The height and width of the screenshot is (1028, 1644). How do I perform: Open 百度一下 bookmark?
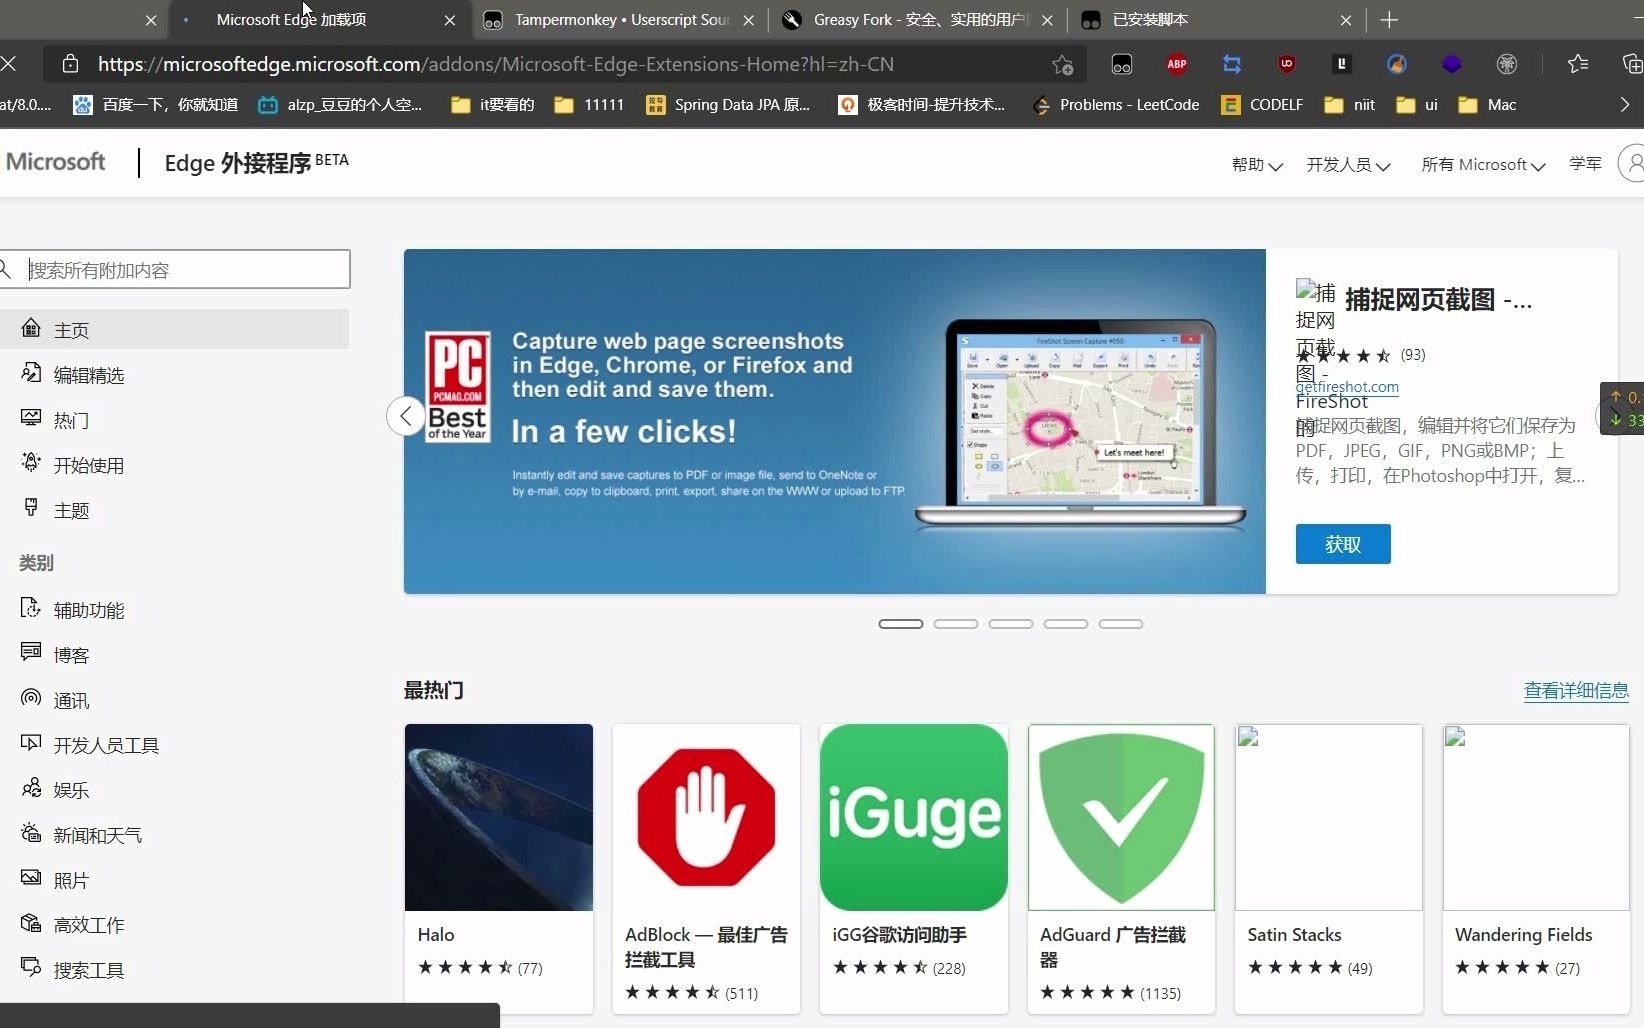coord(156,104)
